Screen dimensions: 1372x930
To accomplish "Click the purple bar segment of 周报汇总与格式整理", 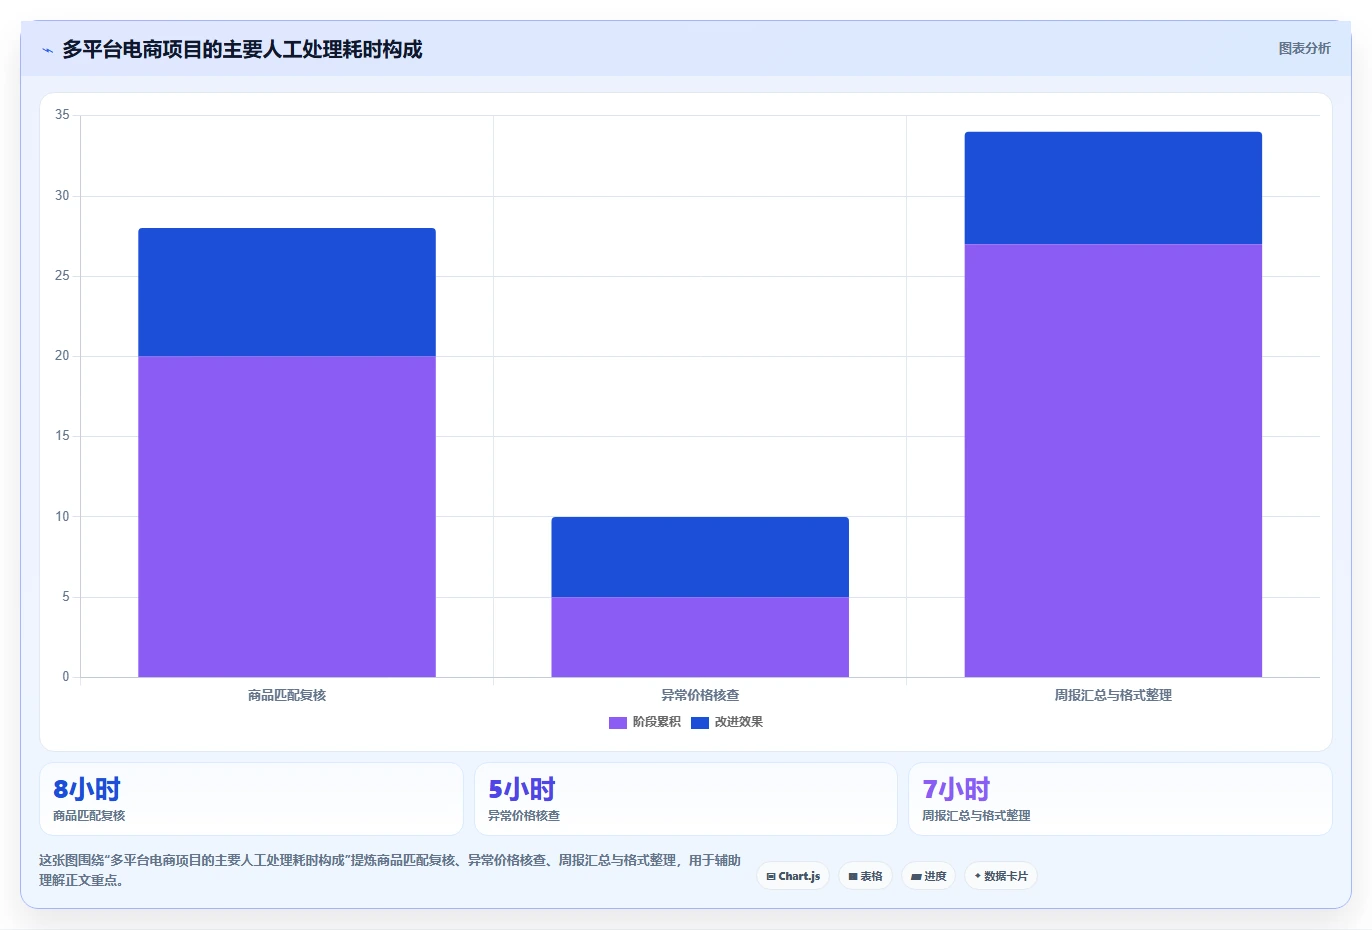I will [x=1113, y=460].
